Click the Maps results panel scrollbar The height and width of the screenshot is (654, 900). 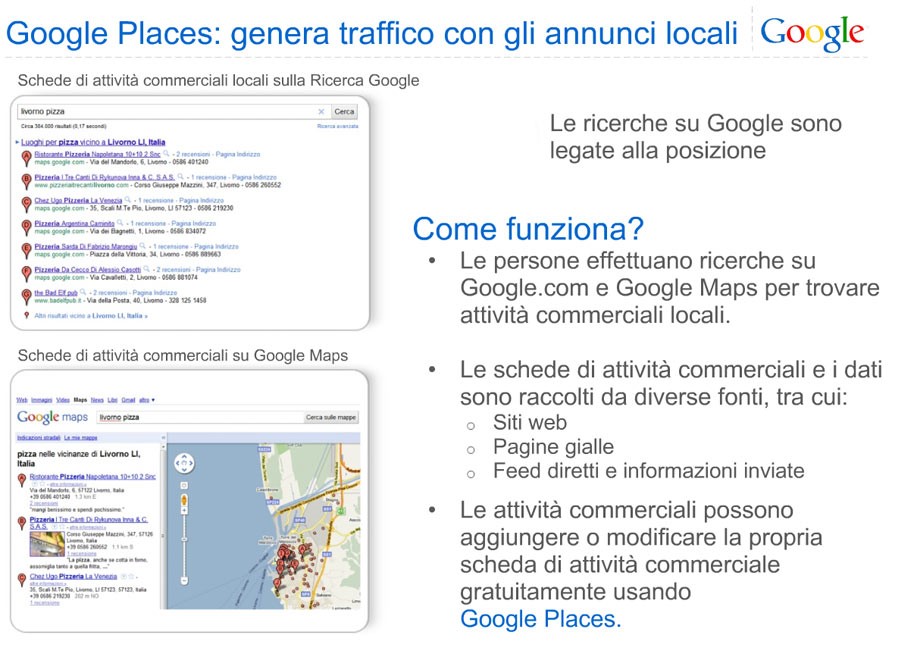[163, 525]
